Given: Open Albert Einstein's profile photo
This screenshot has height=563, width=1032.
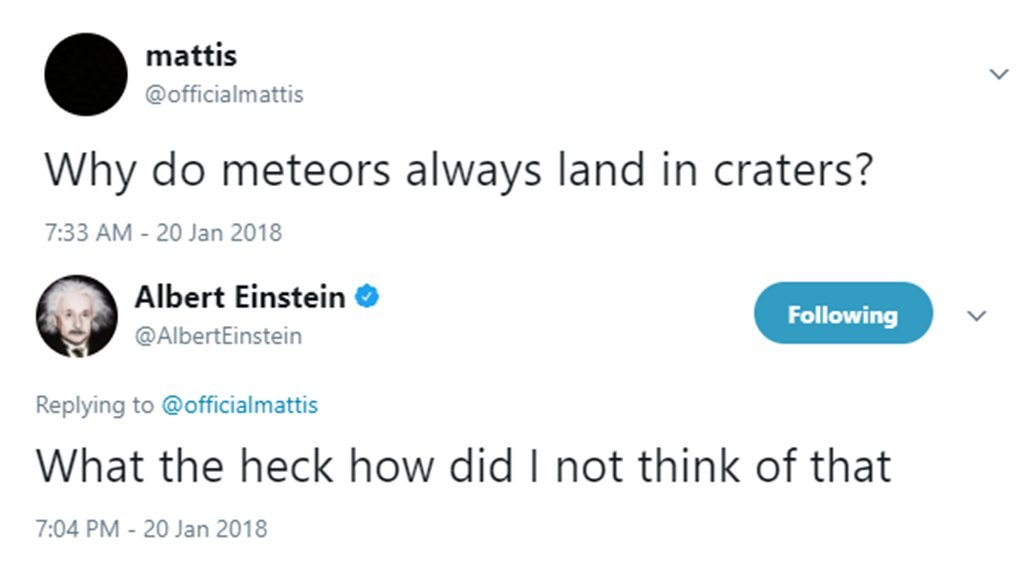Looking at the screenshot, I should click(x=77, y=316).
